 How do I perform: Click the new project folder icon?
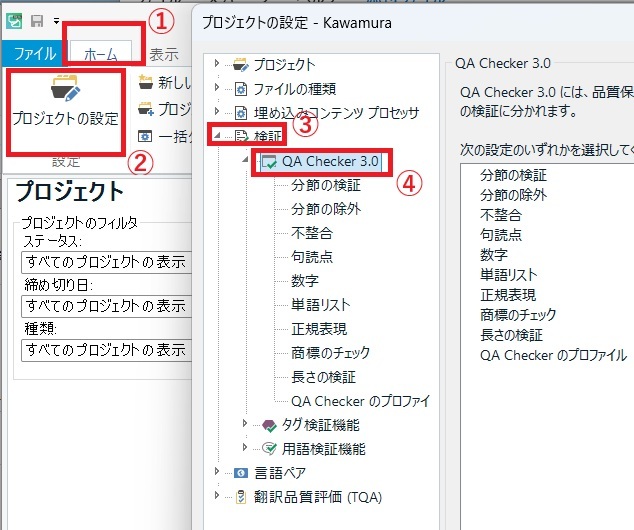click(x=146, y=82)
